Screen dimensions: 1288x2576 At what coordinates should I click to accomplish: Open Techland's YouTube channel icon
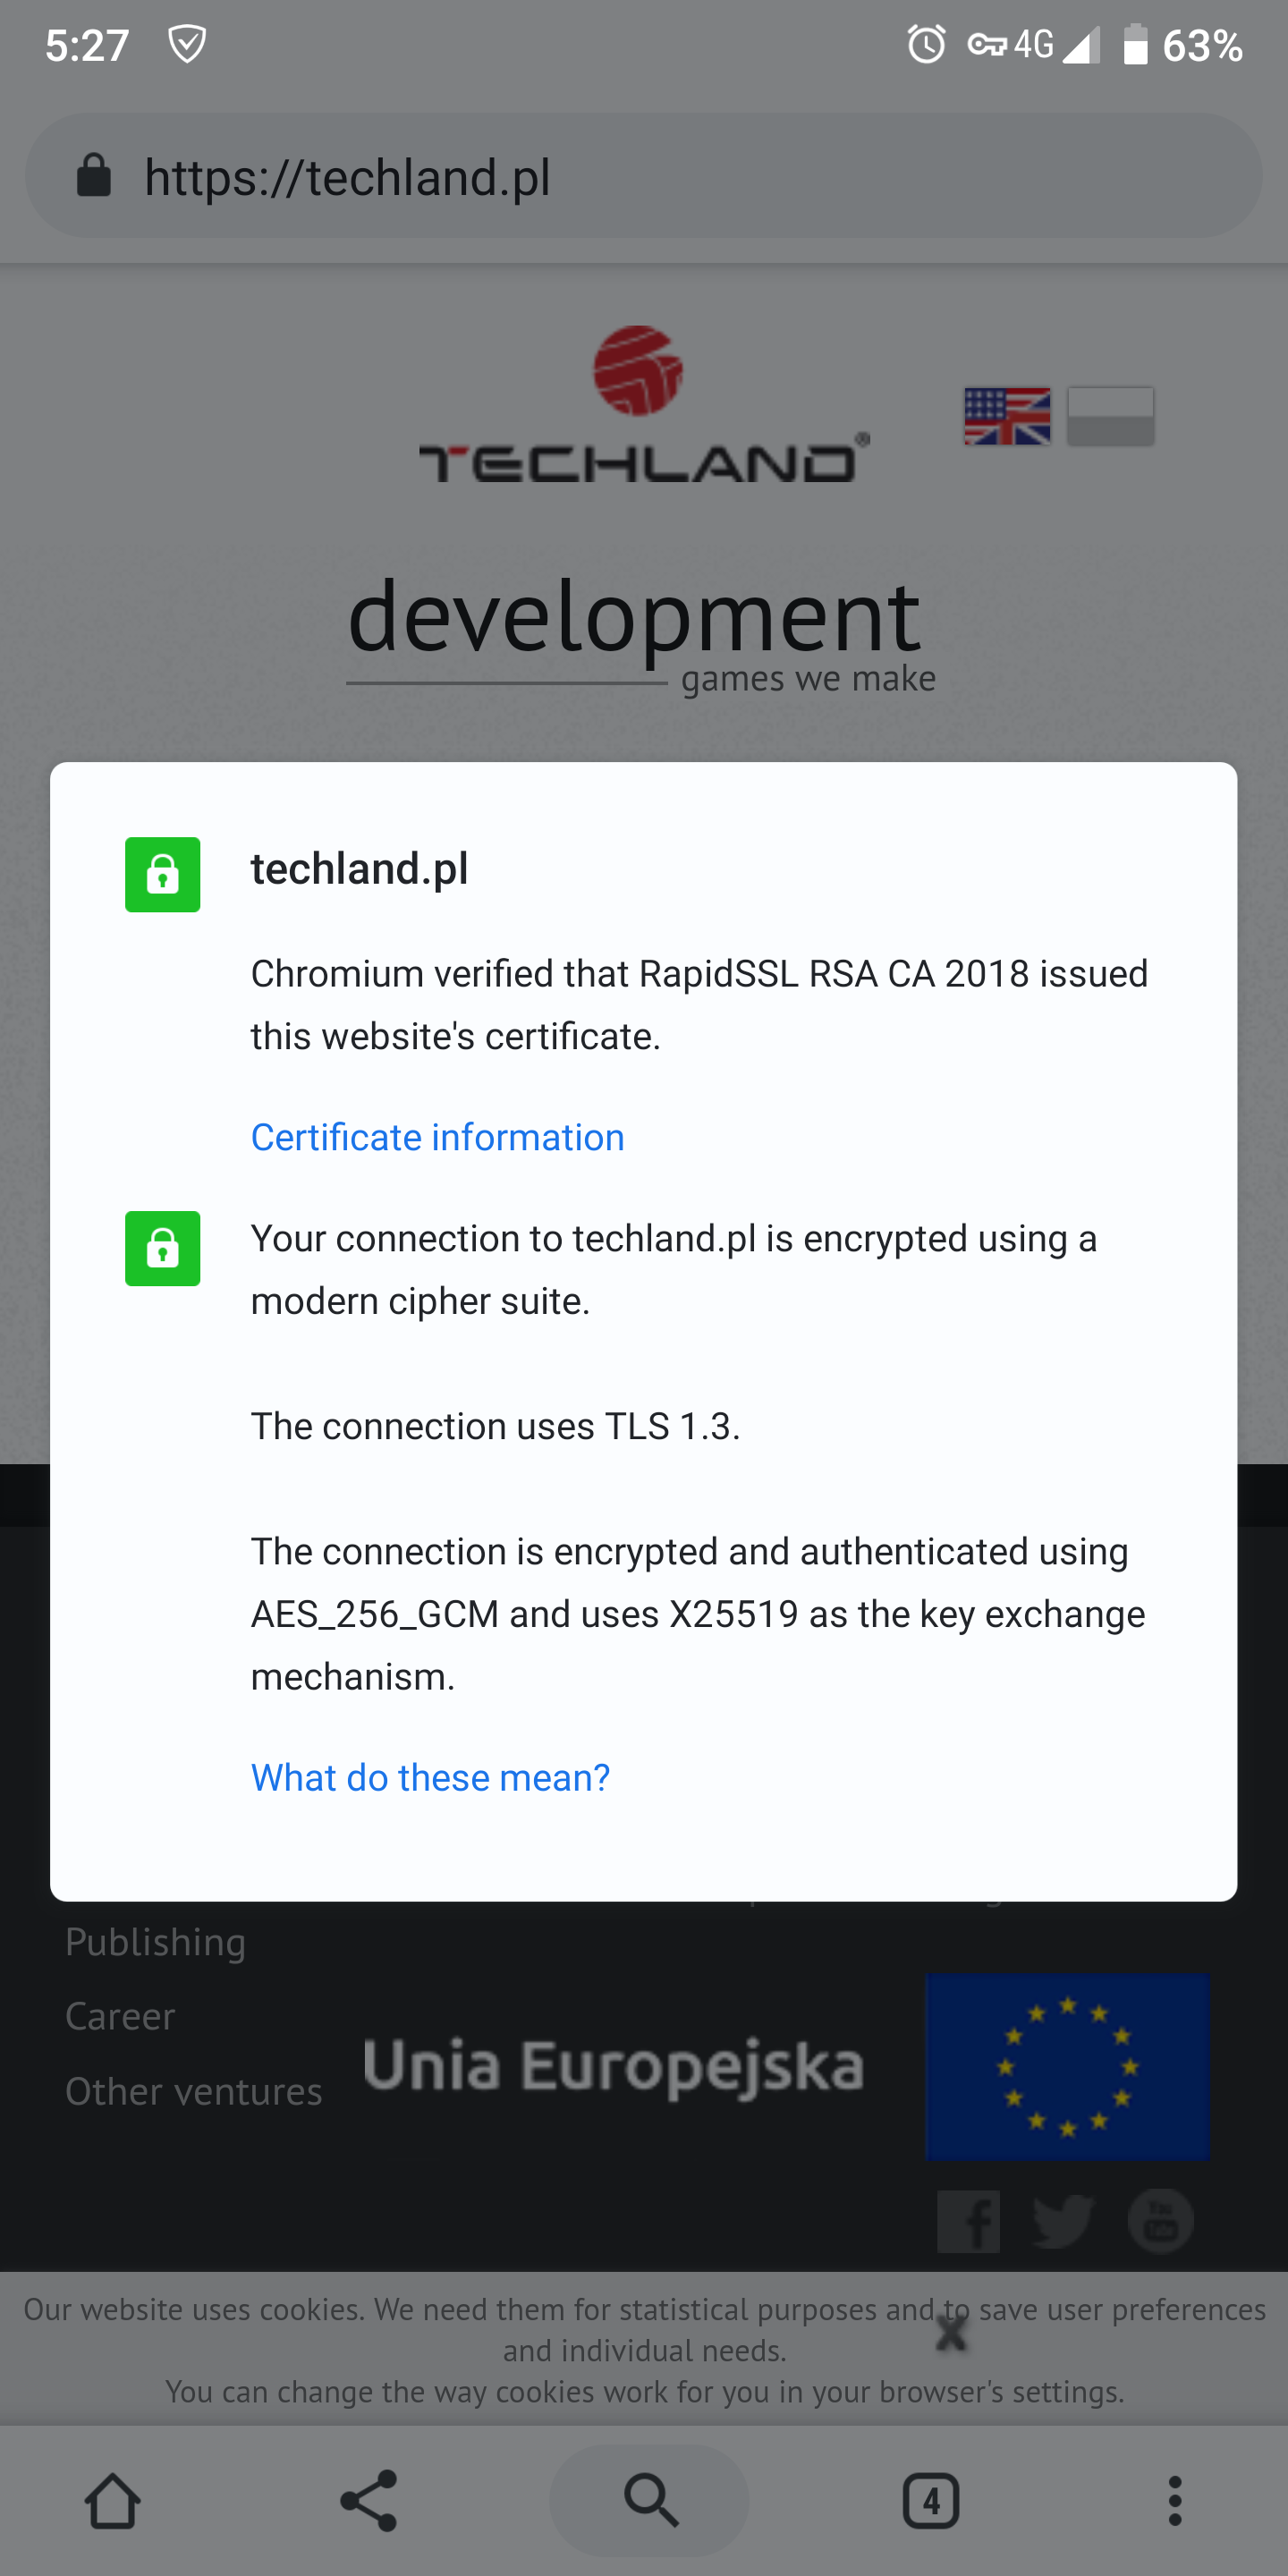(1159, 2221)
